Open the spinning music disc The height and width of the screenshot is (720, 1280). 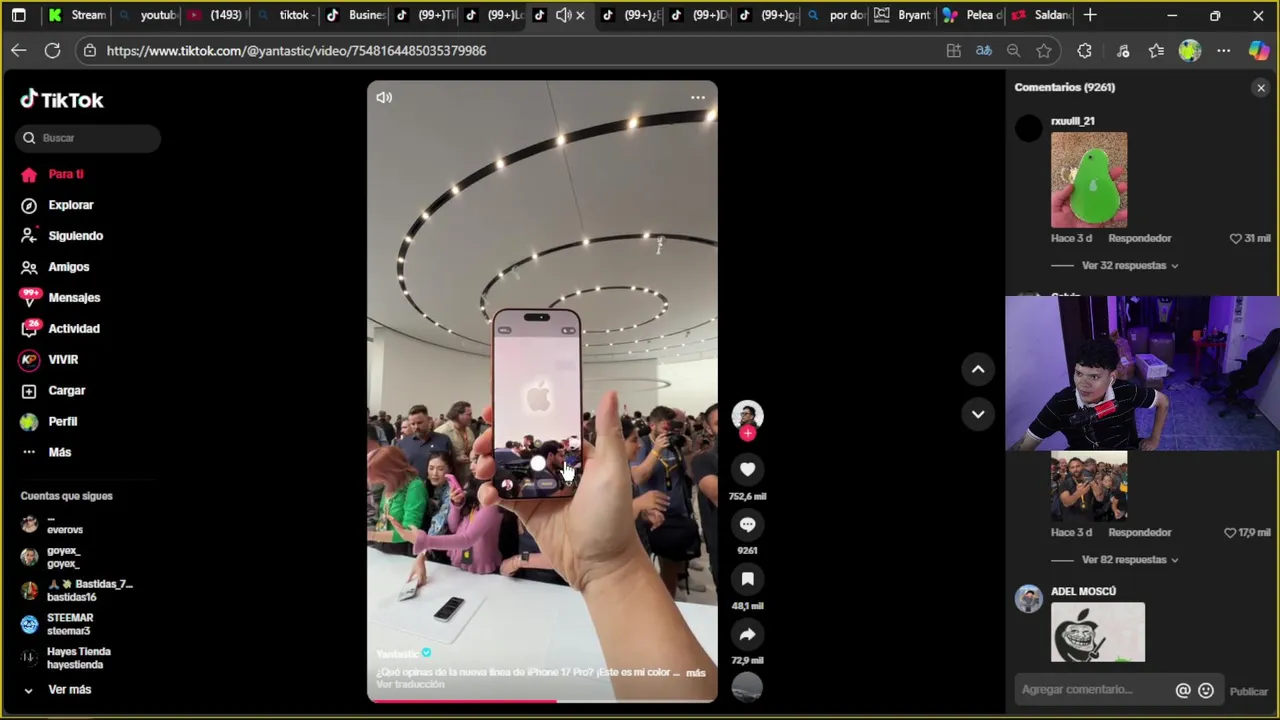click(x=747, y=687)
